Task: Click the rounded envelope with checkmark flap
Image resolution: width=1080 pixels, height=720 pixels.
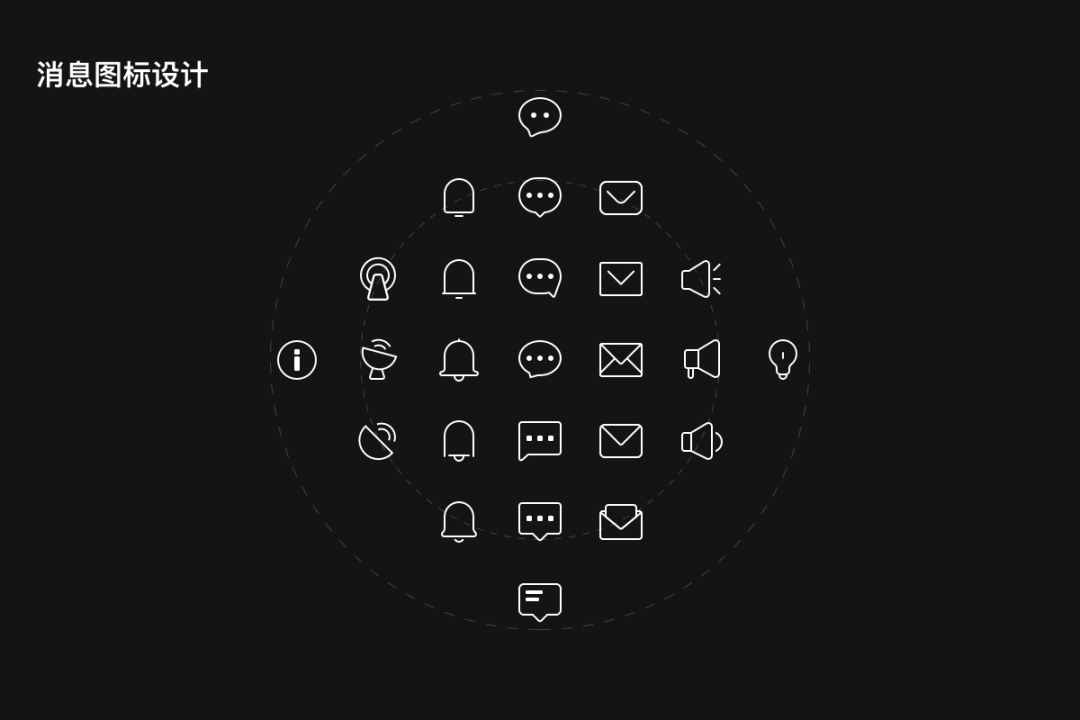Action: click(x=621, y=198)
